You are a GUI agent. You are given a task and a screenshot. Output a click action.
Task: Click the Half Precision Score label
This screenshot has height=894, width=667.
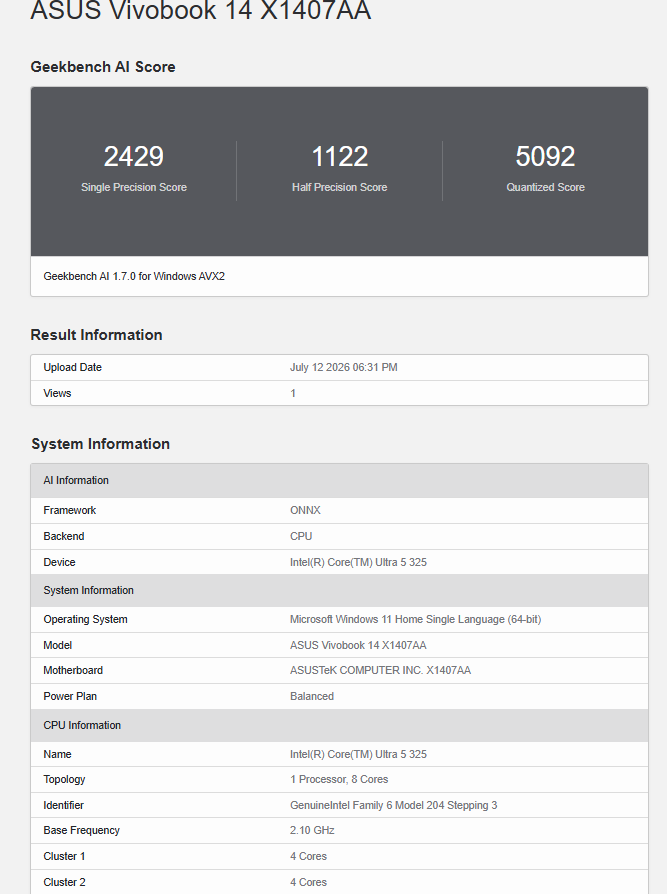point(340,187)
